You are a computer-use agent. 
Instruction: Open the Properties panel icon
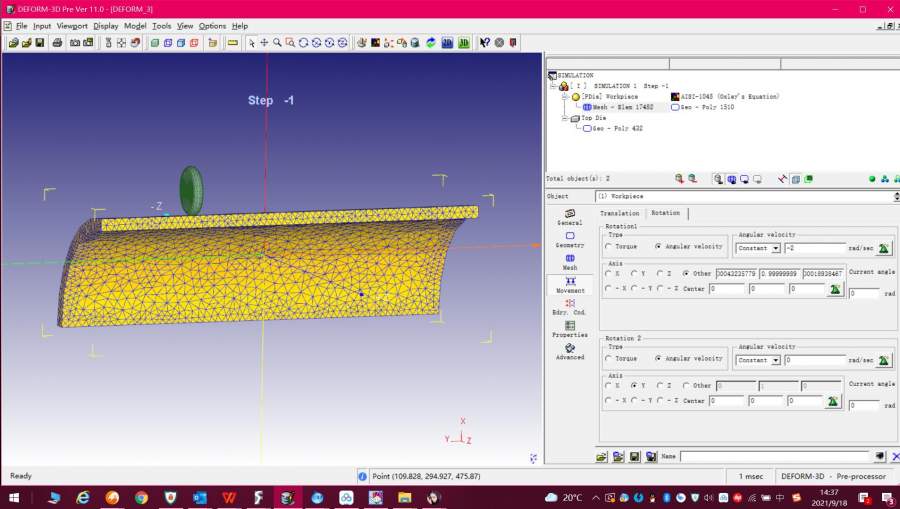[570, 327]
